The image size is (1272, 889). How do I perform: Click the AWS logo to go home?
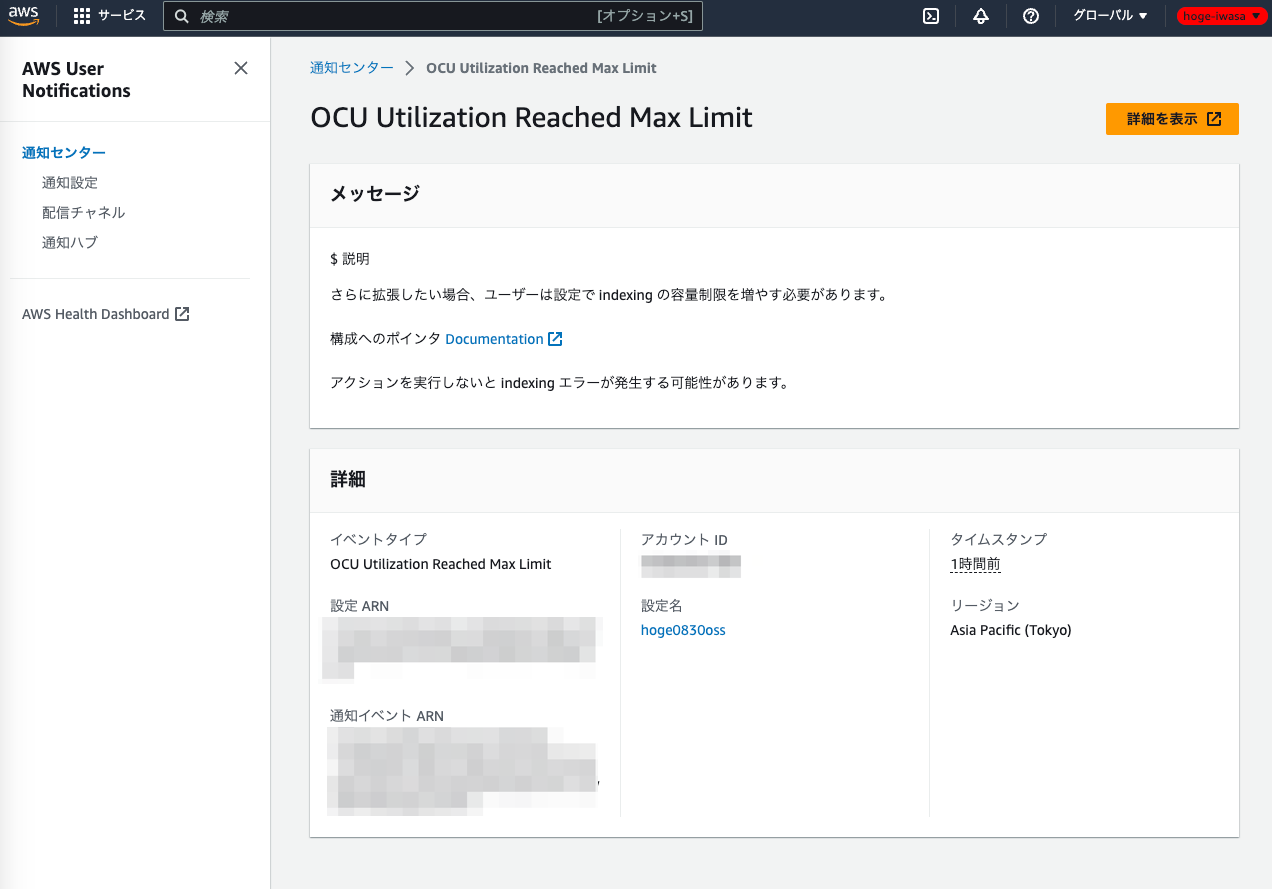pyautogui.click(x=24, y=15)
